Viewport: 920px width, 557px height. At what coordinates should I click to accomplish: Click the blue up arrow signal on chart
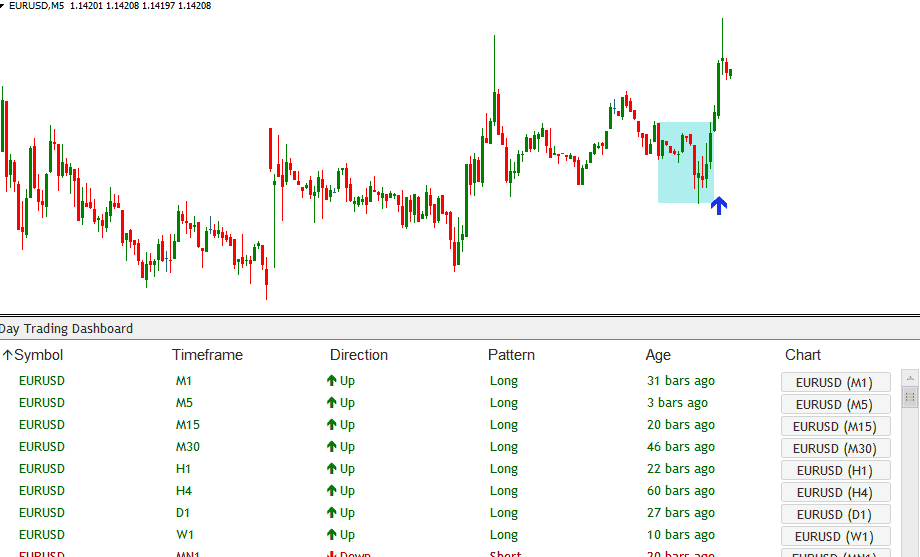(x=718, y=205)
